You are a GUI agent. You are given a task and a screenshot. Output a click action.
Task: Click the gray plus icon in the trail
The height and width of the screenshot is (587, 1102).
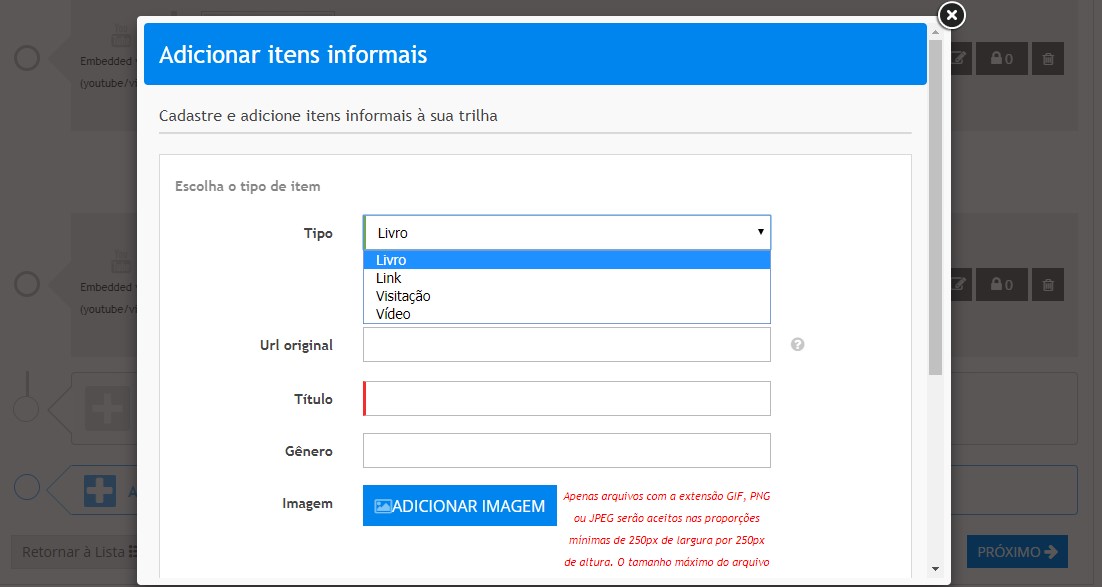[102, 408]
